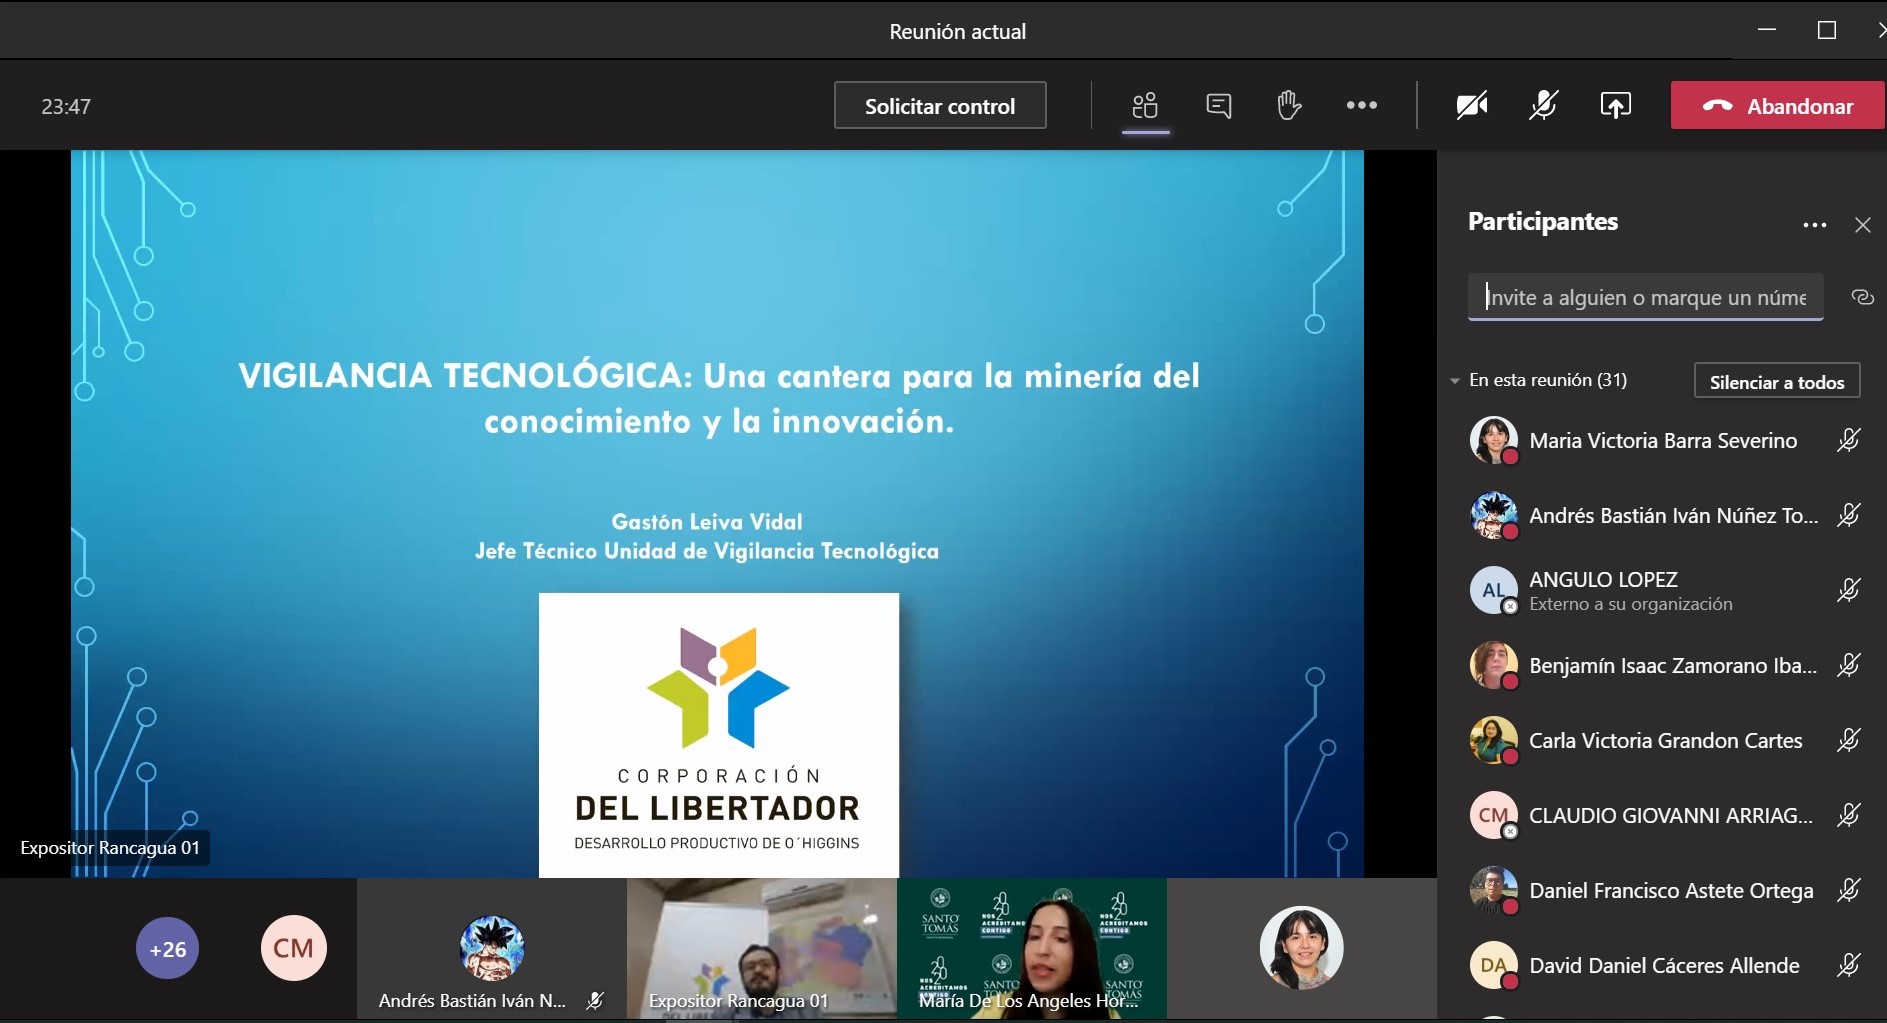Select María De Los Angeles video tile

click(x=1031, y=948)
